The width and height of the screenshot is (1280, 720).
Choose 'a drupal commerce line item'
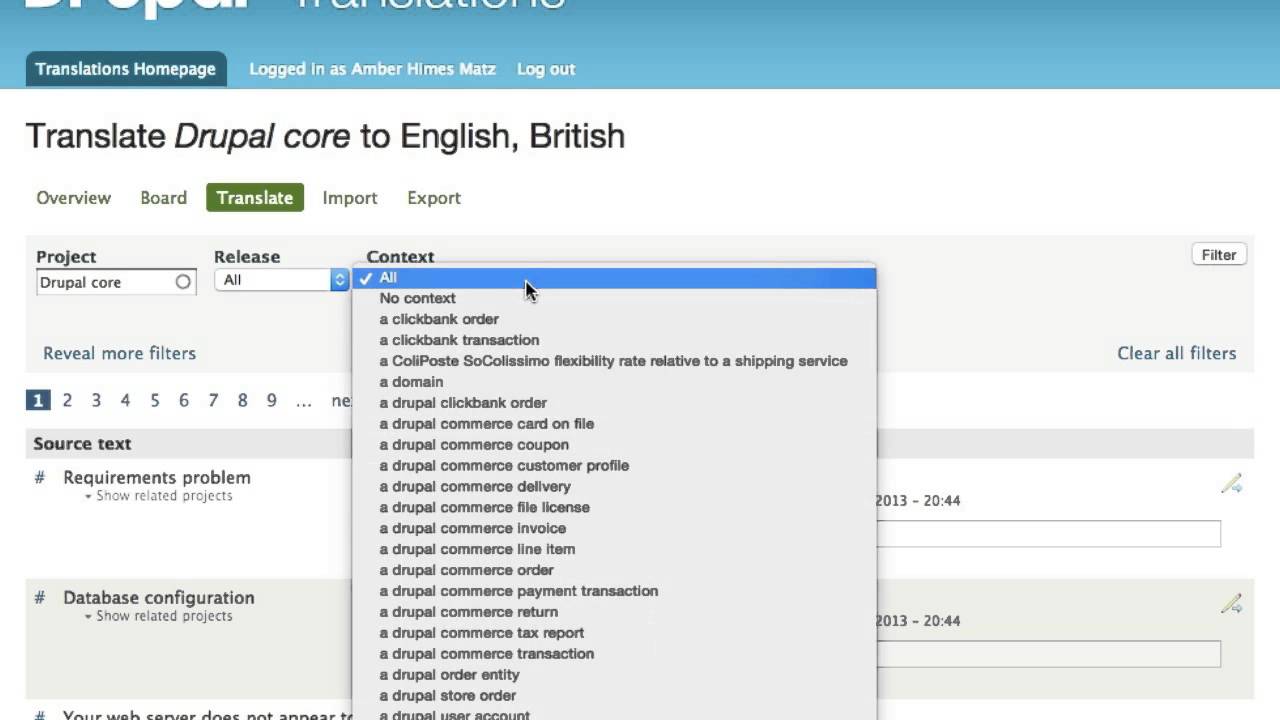[614, 550]
